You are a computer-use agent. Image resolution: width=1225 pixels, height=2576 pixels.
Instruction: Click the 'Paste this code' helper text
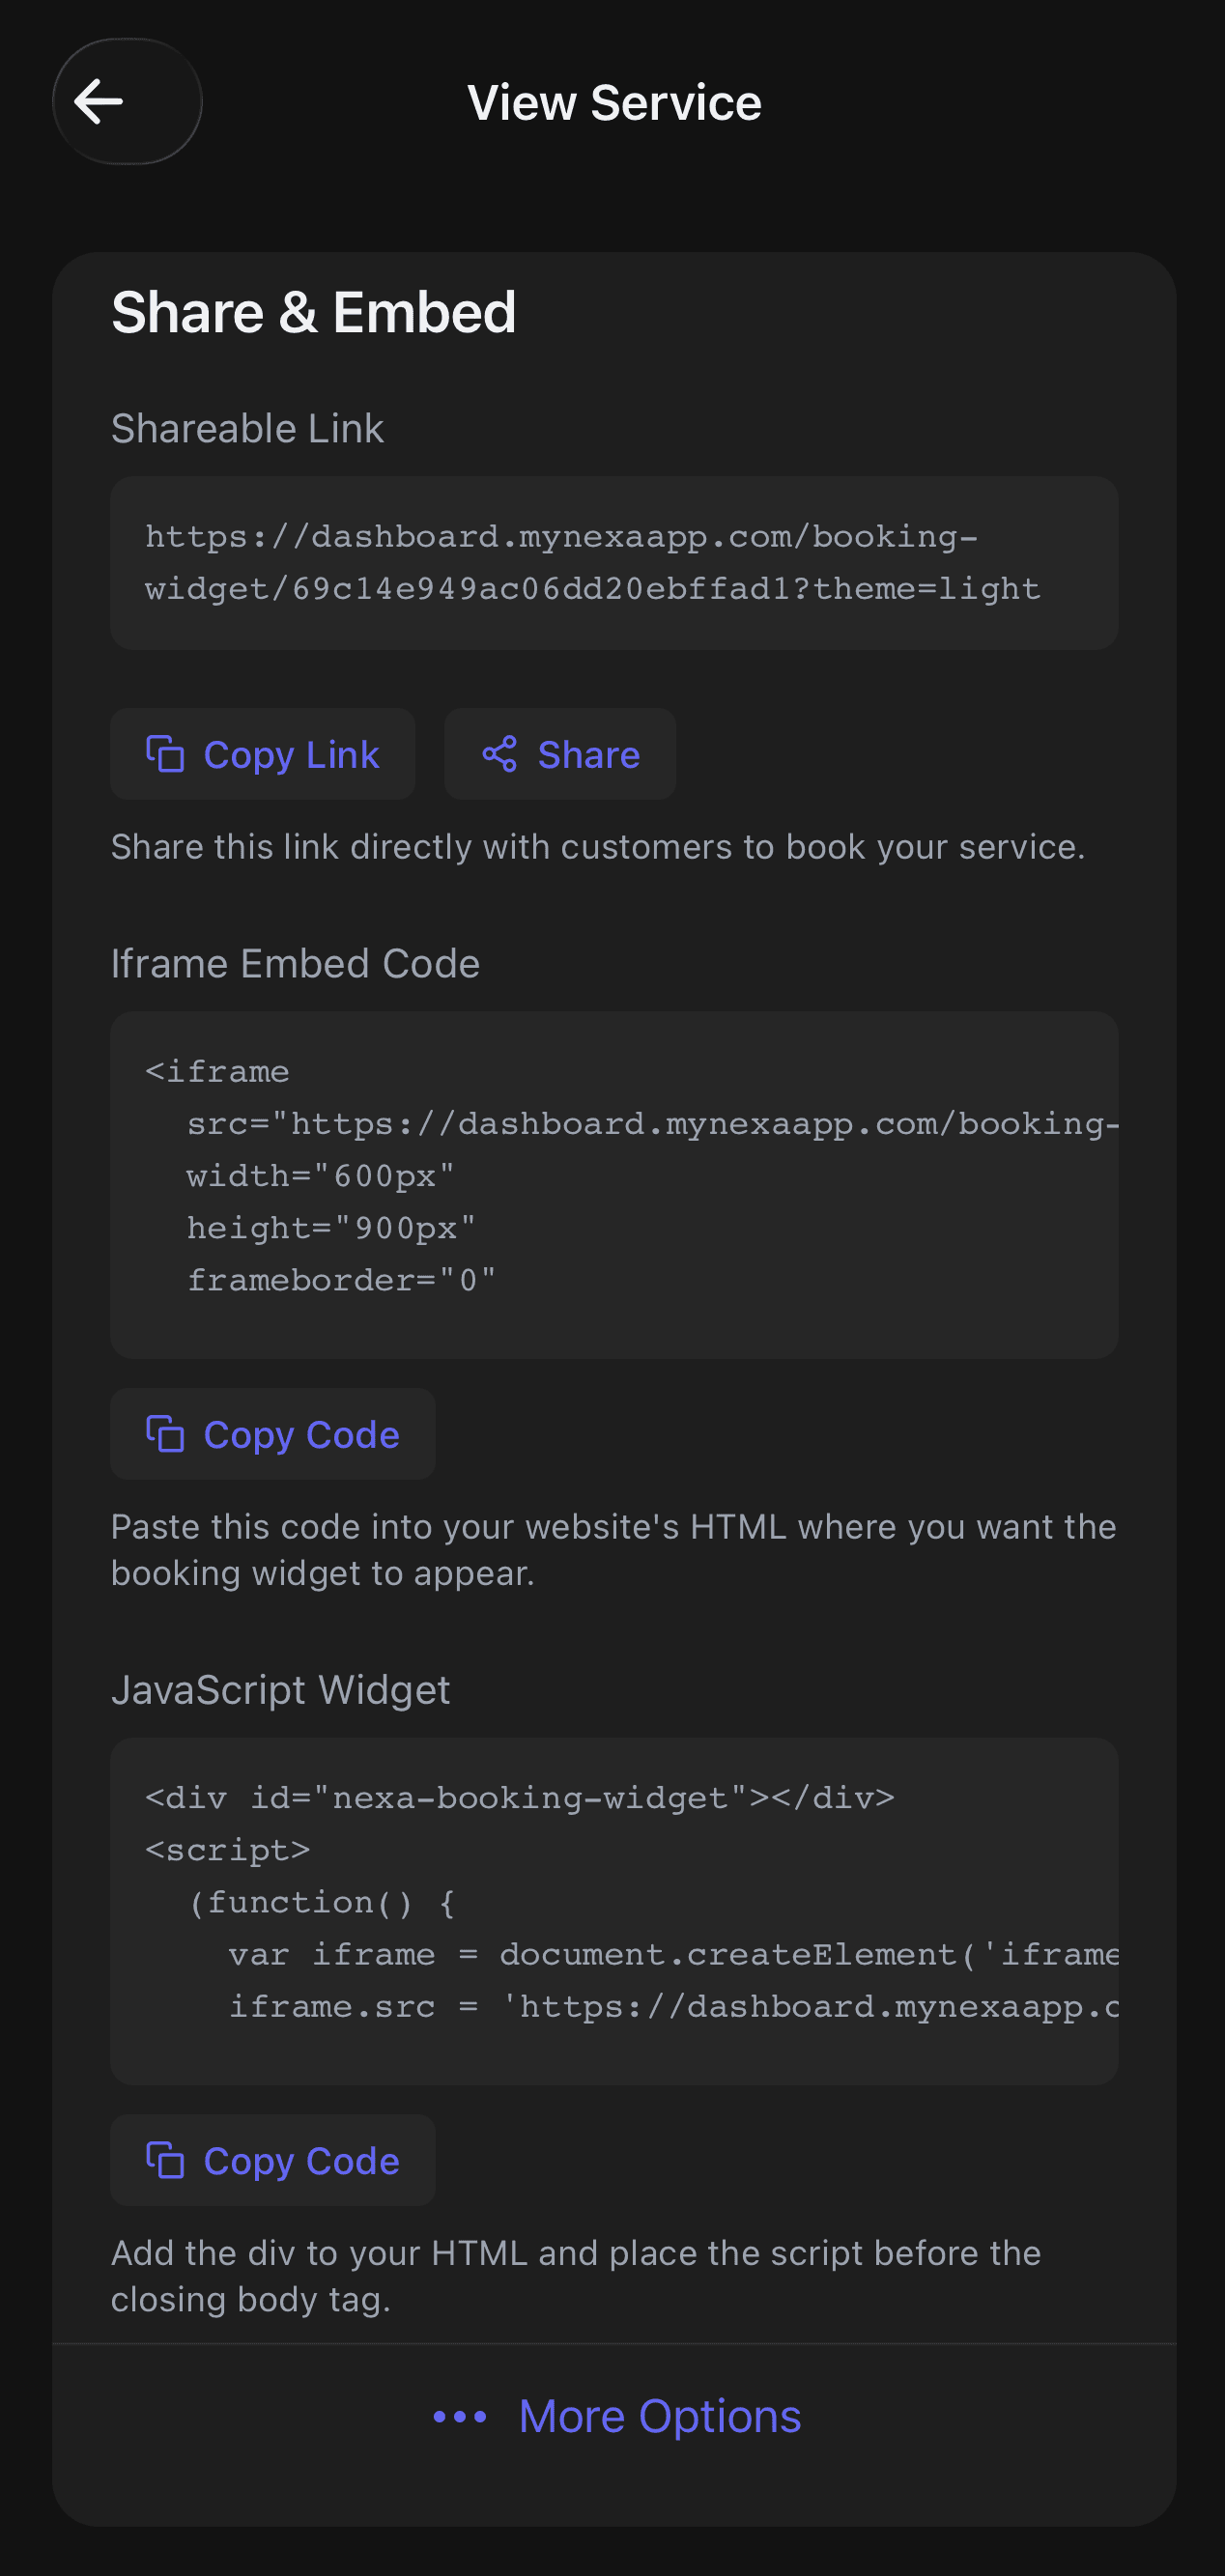click(x=612, y=1550)
